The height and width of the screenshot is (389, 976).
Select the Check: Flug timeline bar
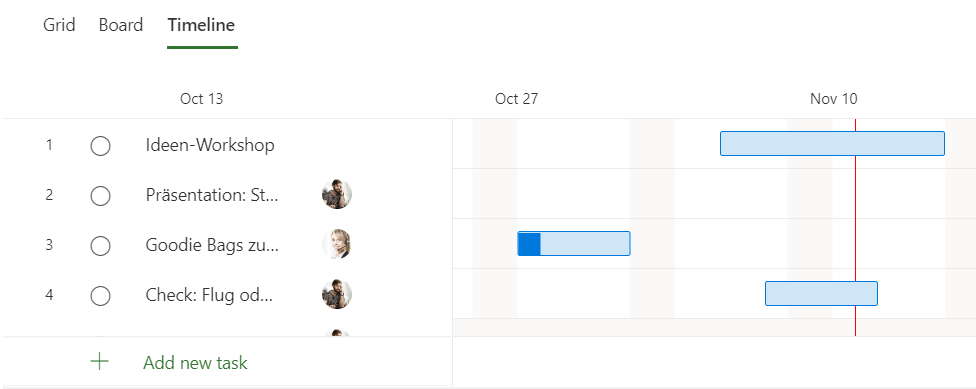[821, 293]
